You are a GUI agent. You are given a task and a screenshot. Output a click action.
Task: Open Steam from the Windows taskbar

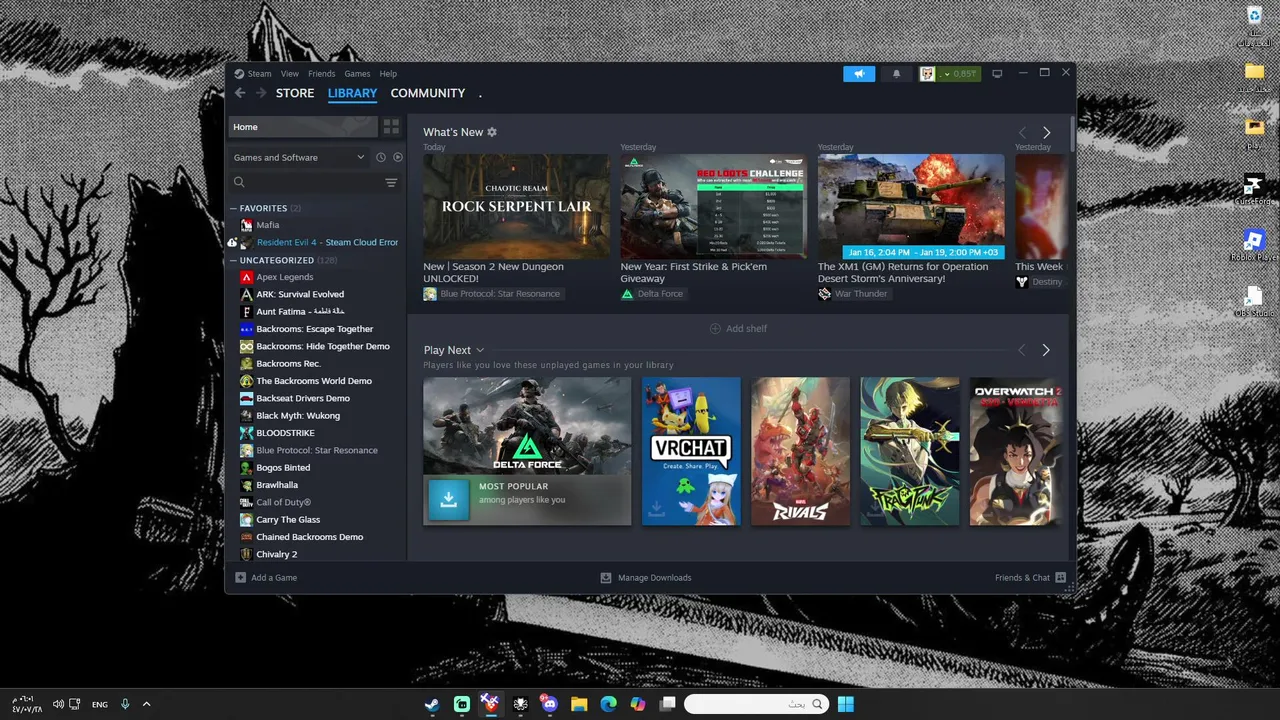[432, 704]
